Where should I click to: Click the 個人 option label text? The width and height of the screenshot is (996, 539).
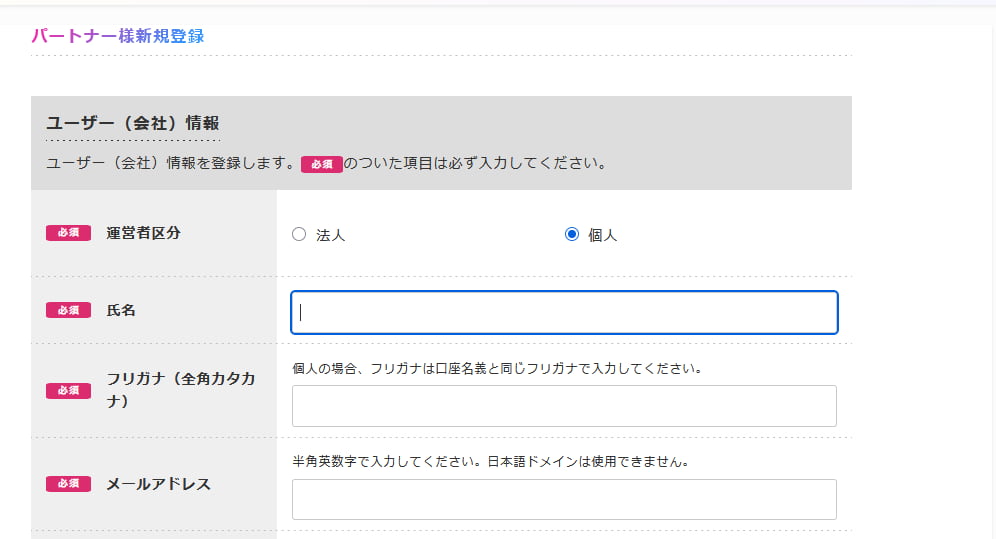pos(602,236)
